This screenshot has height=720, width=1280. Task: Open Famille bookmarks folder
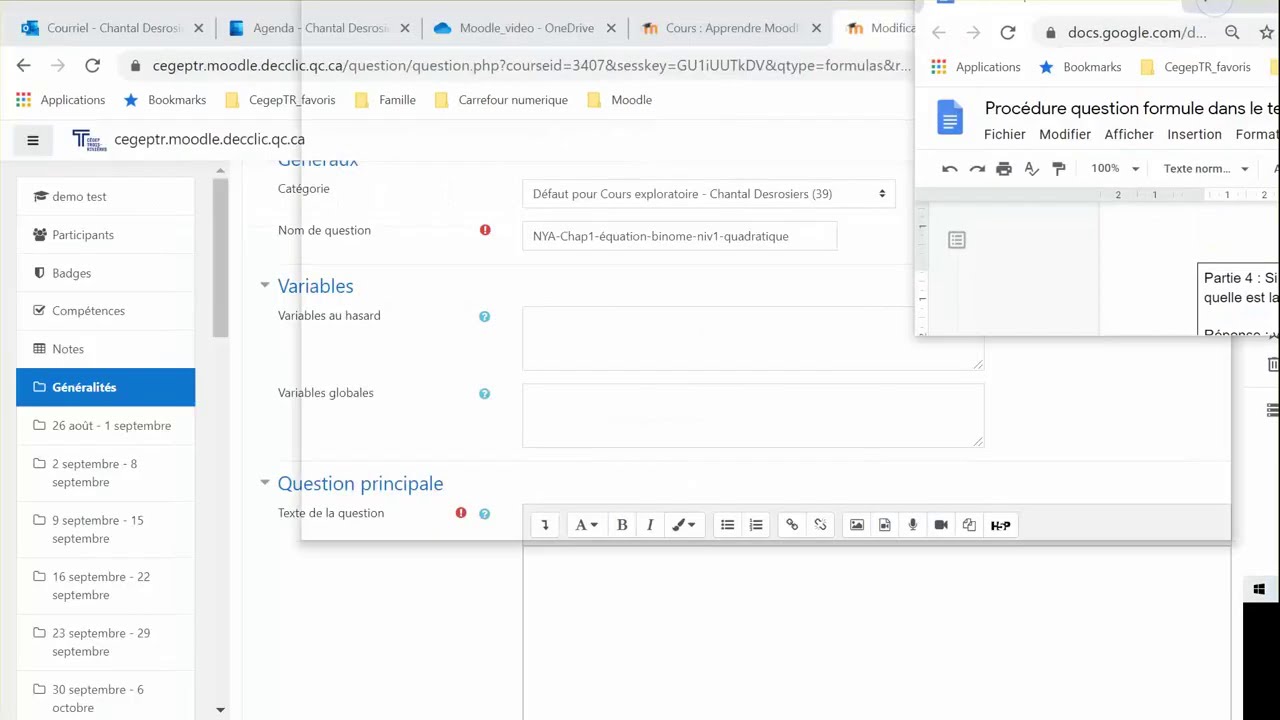(x=385, y=100)
